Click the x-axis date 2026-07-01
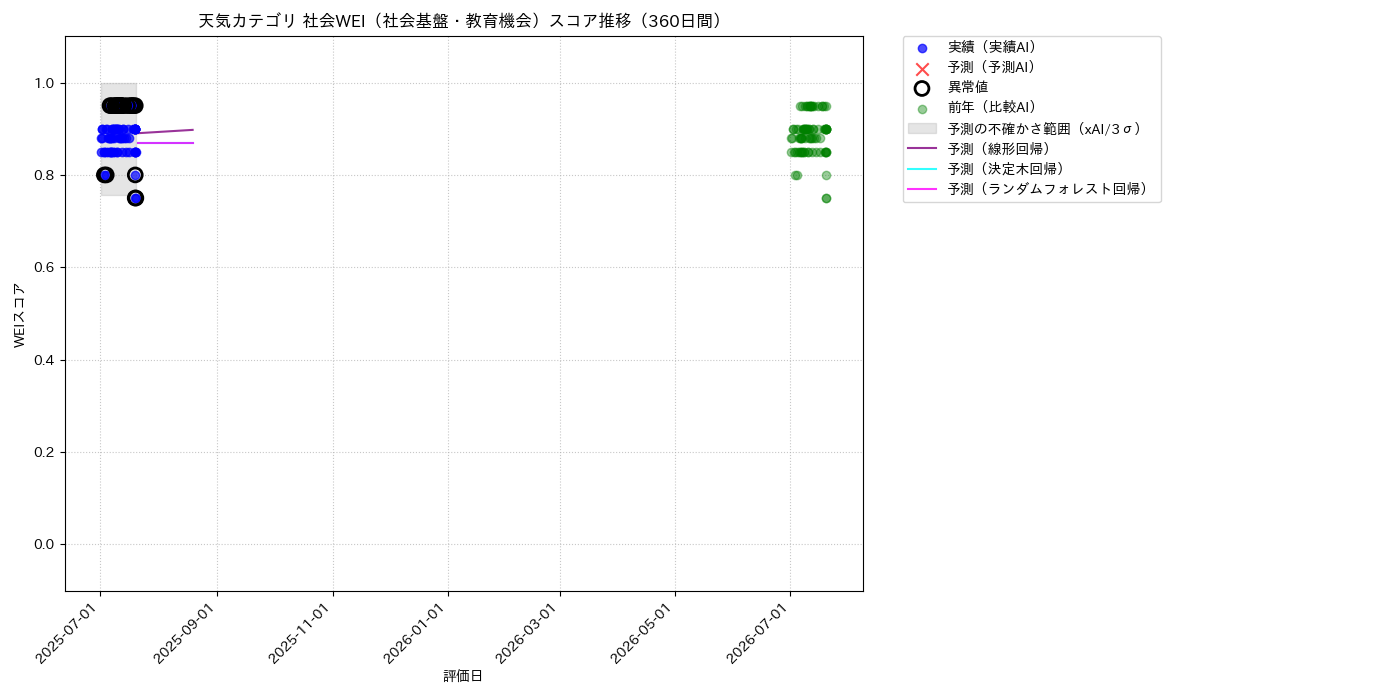 point(760,632)
